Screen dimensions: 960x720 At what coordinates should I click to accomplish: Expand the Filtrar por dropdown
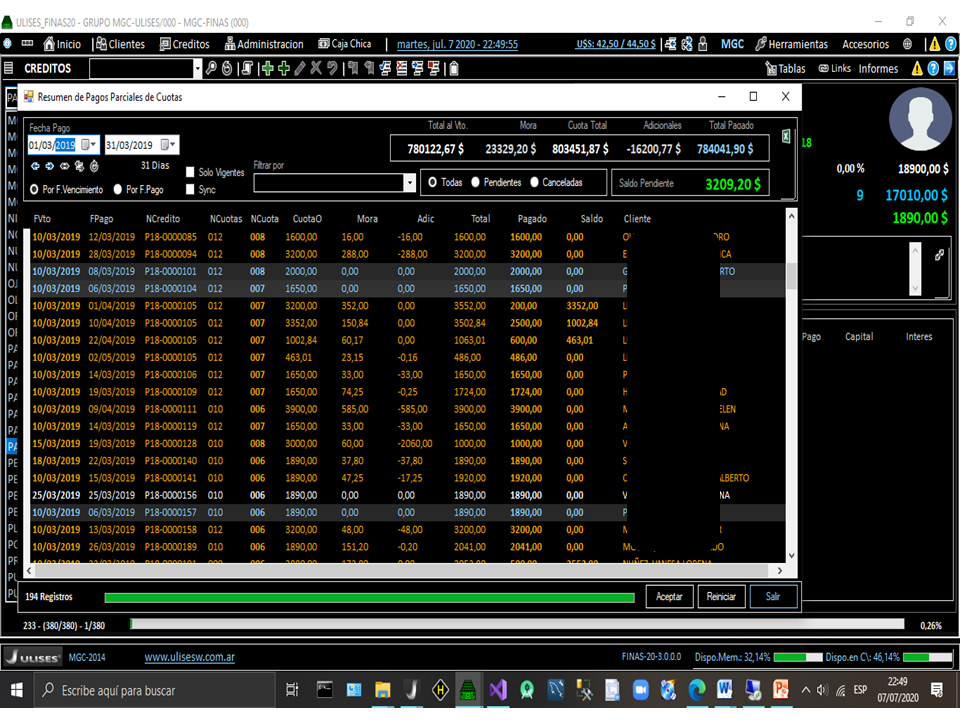[409, 183]
